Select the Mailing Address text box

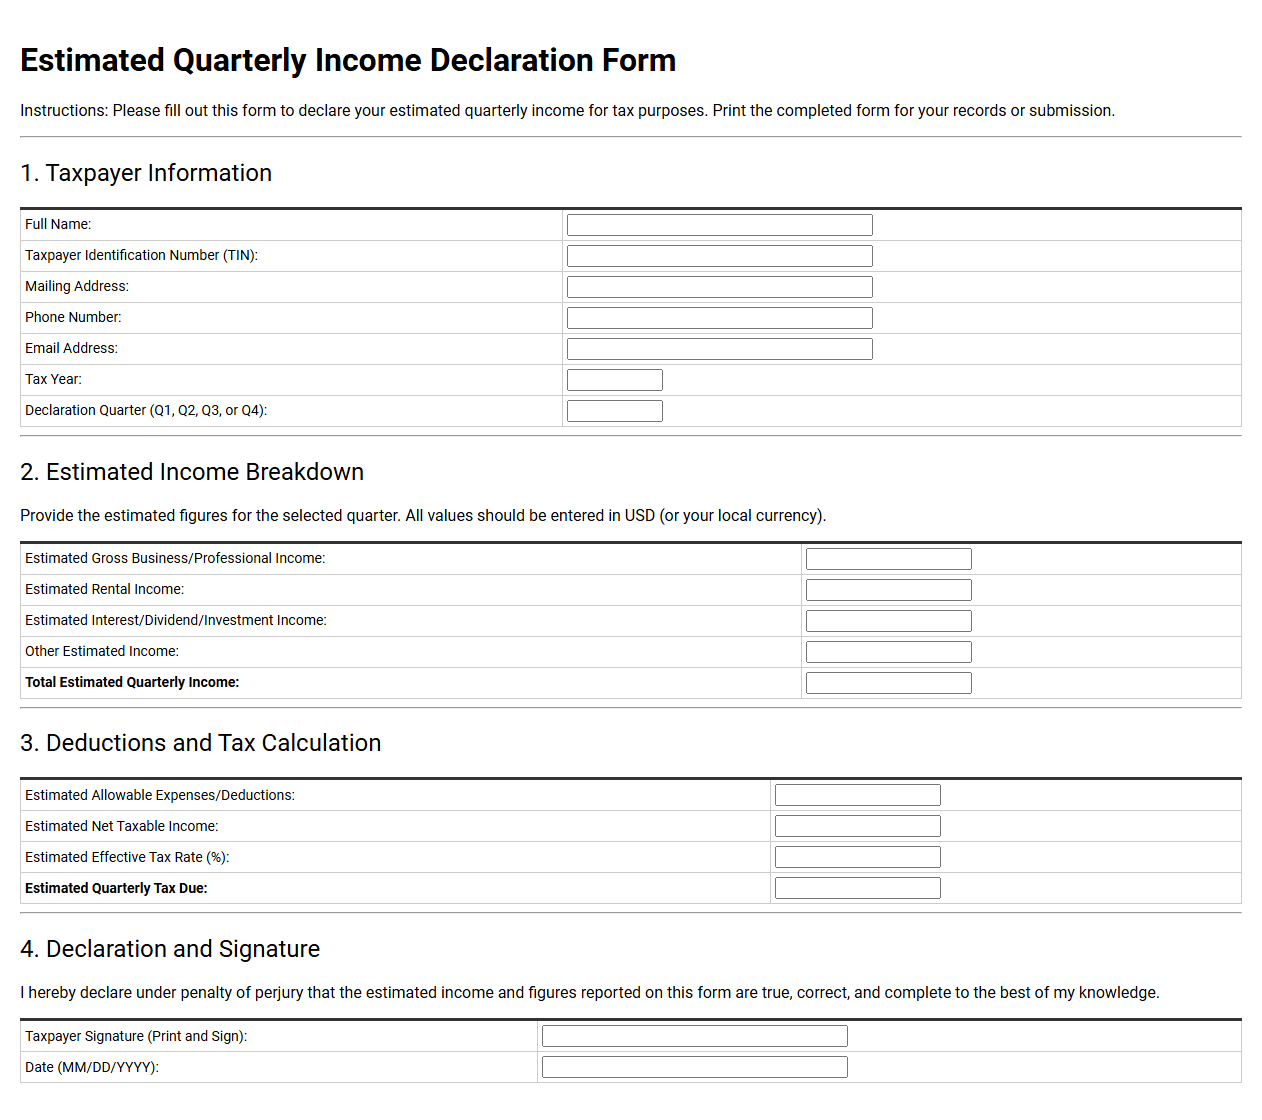pos(719,287)
